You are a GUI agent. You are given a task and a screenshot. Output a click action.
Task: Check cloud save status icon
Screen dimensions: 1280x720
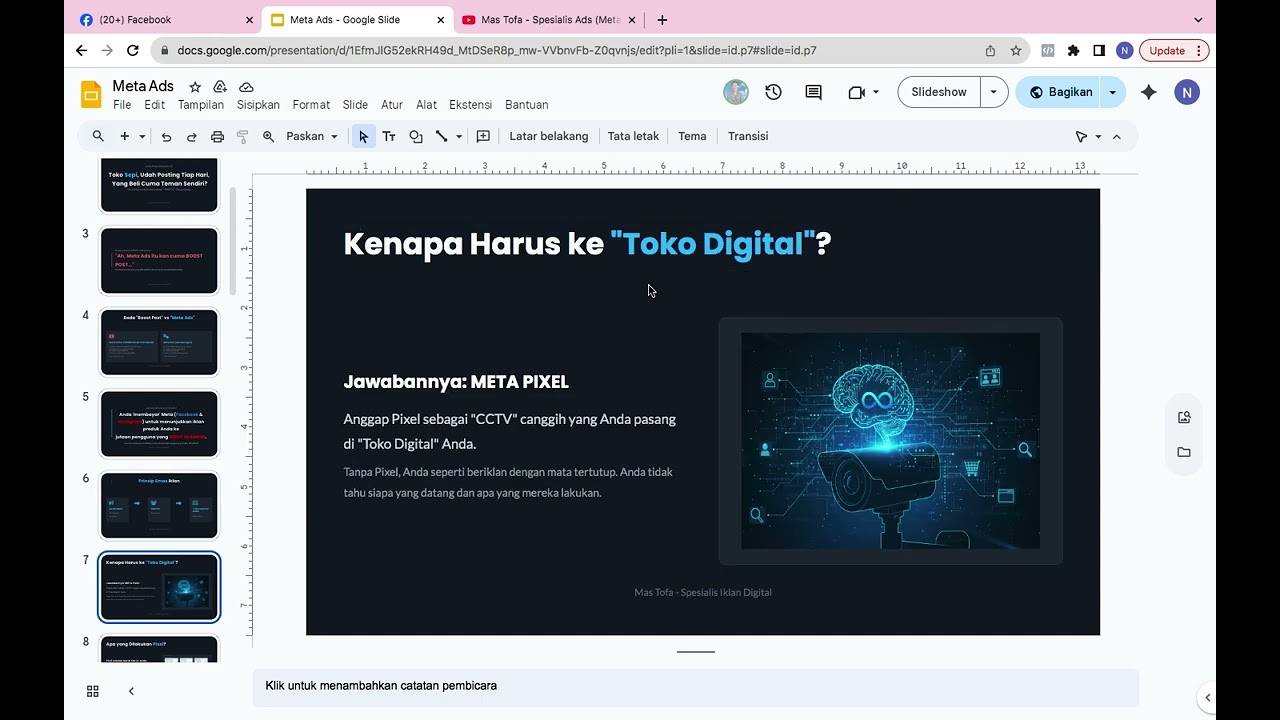coord(246,87)
